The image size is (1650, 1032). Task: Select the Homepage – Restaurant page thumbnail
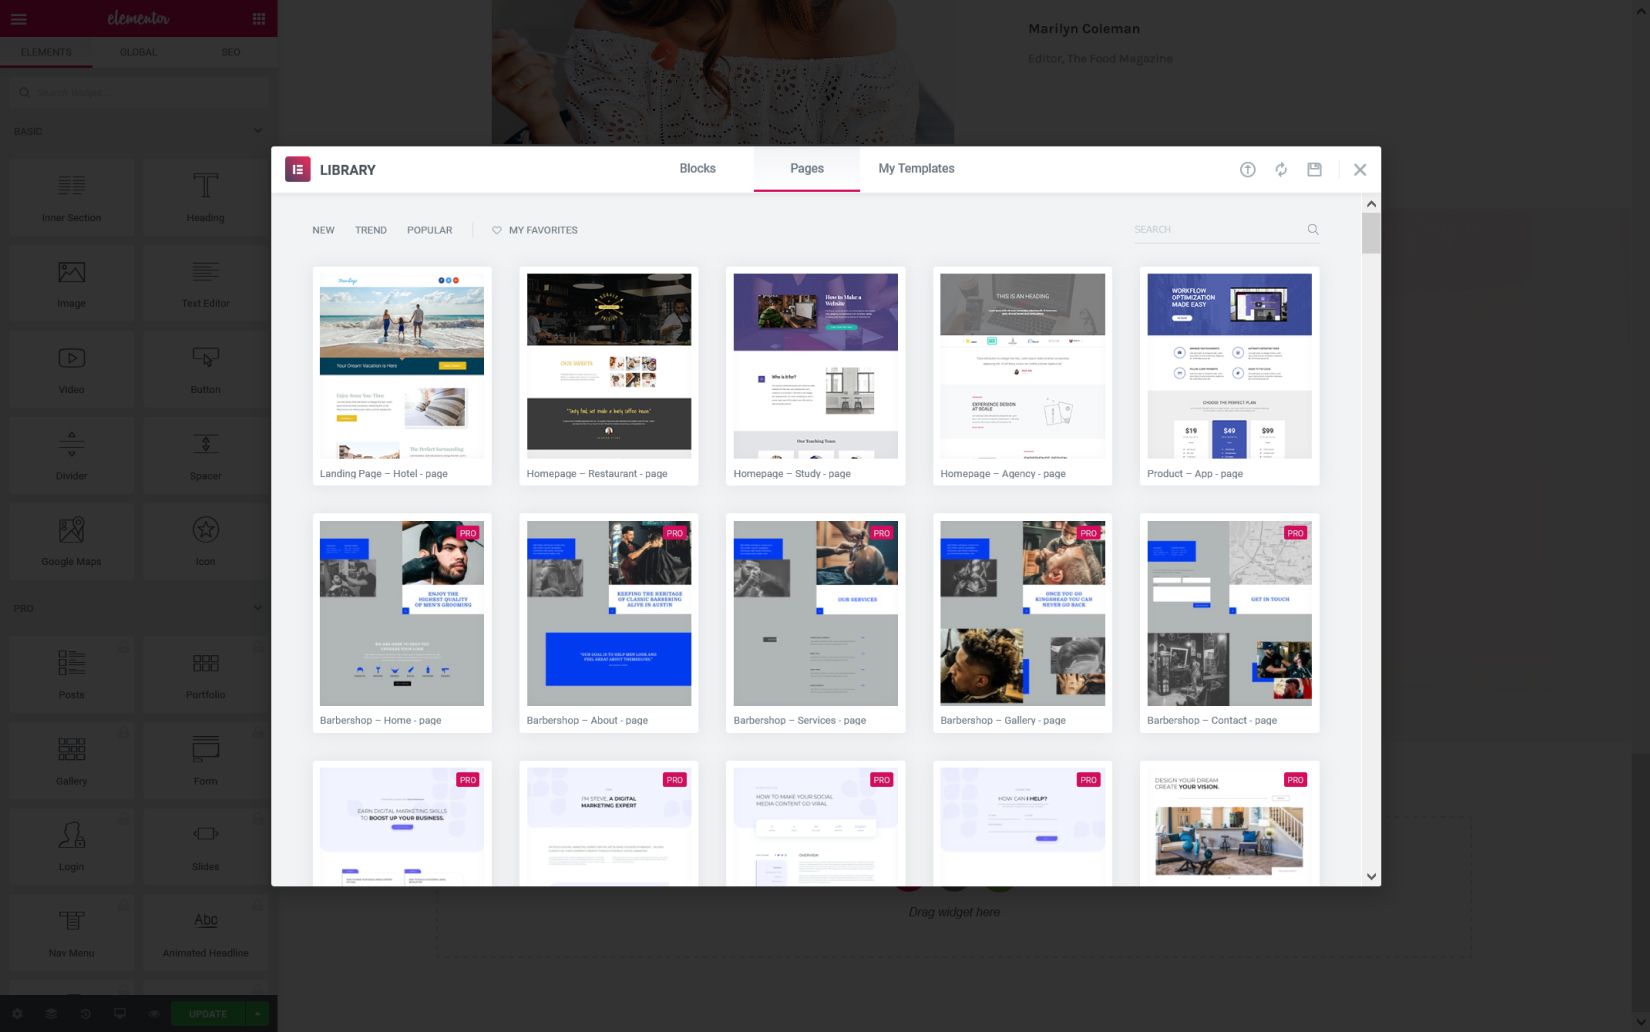[608, 365]
